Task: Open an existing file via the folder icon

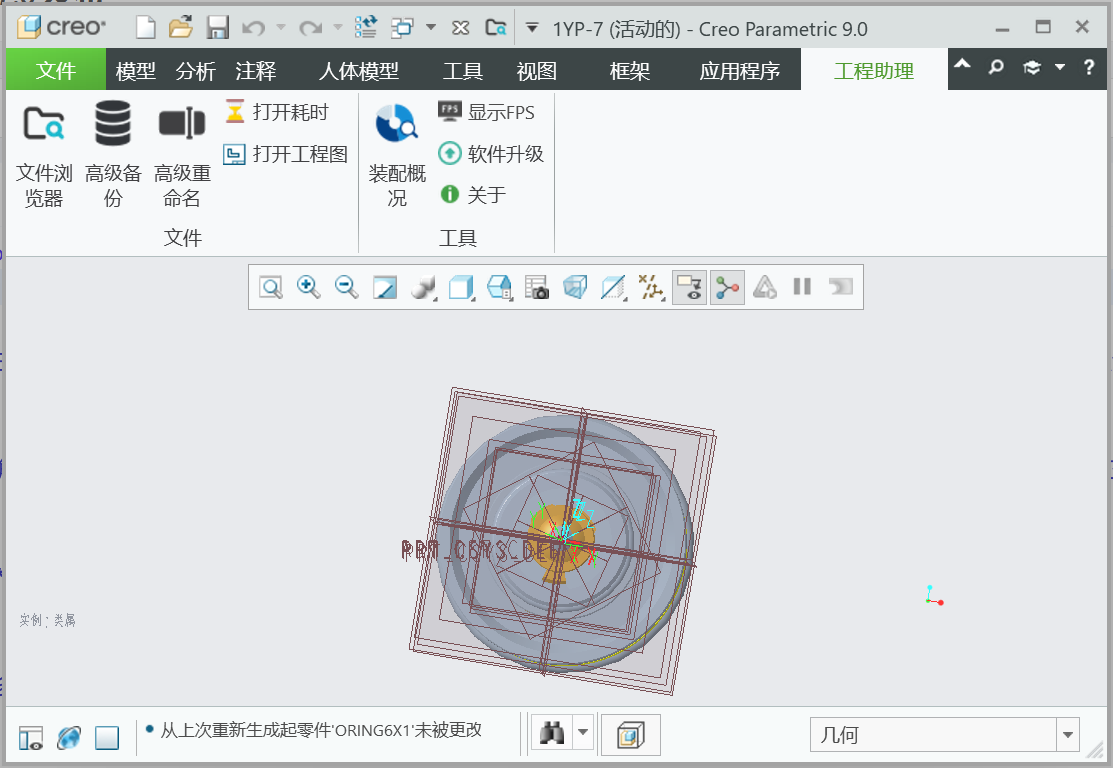Action: coord(181,28)
